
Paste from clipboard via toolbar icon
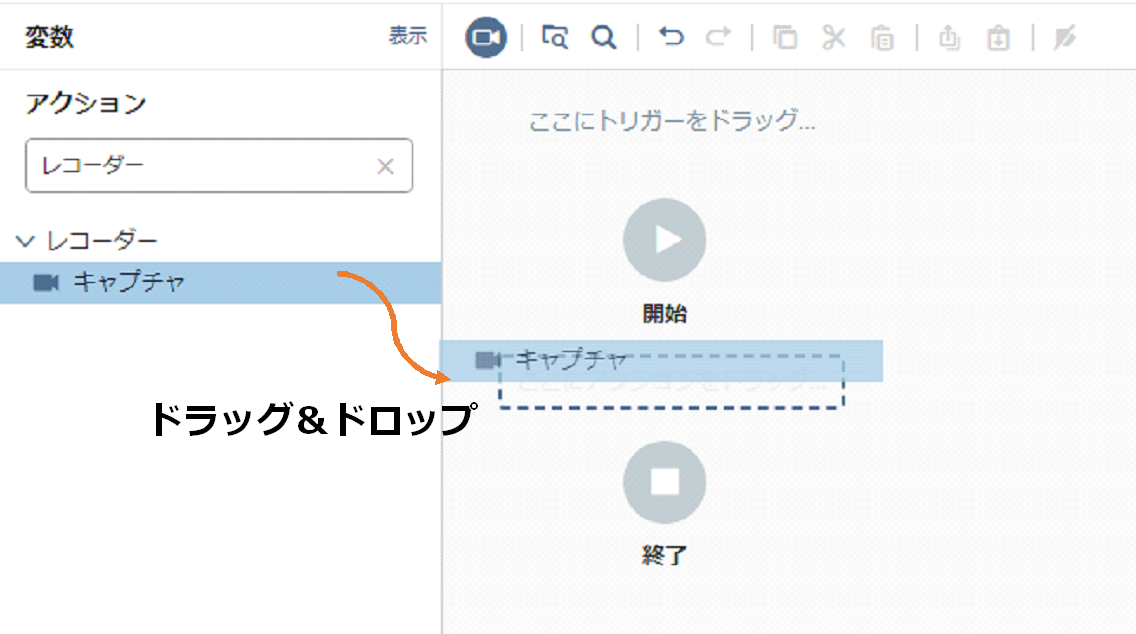click(x=882, y=38)
